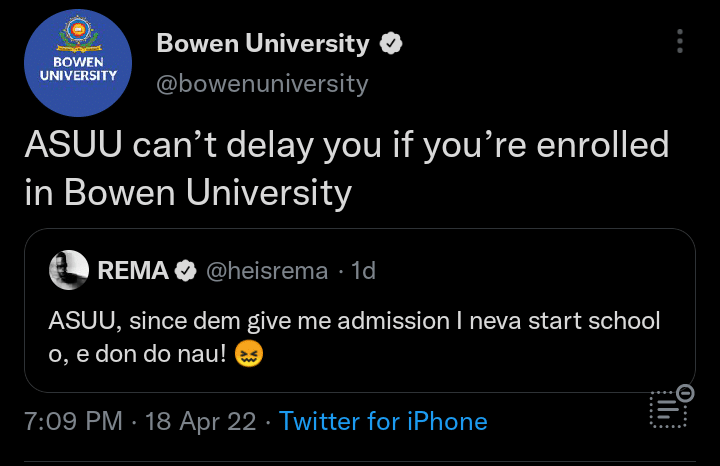Open the Bowen University display name

(263, 44)
